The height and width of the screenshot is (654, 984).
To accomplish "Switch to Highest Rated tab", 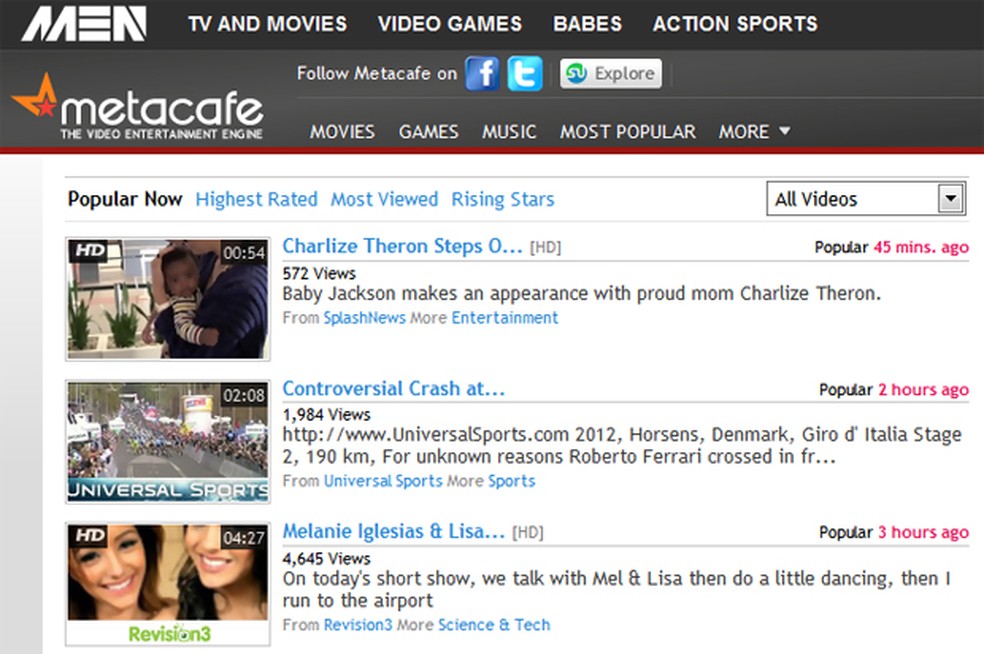I will tap(256, 200).
